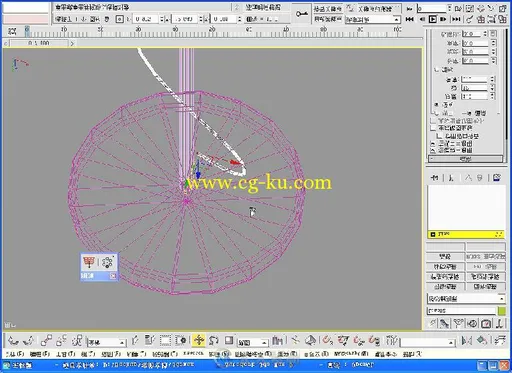Click the Pin Stack icon
512x373 pixels.
[434, 178]
